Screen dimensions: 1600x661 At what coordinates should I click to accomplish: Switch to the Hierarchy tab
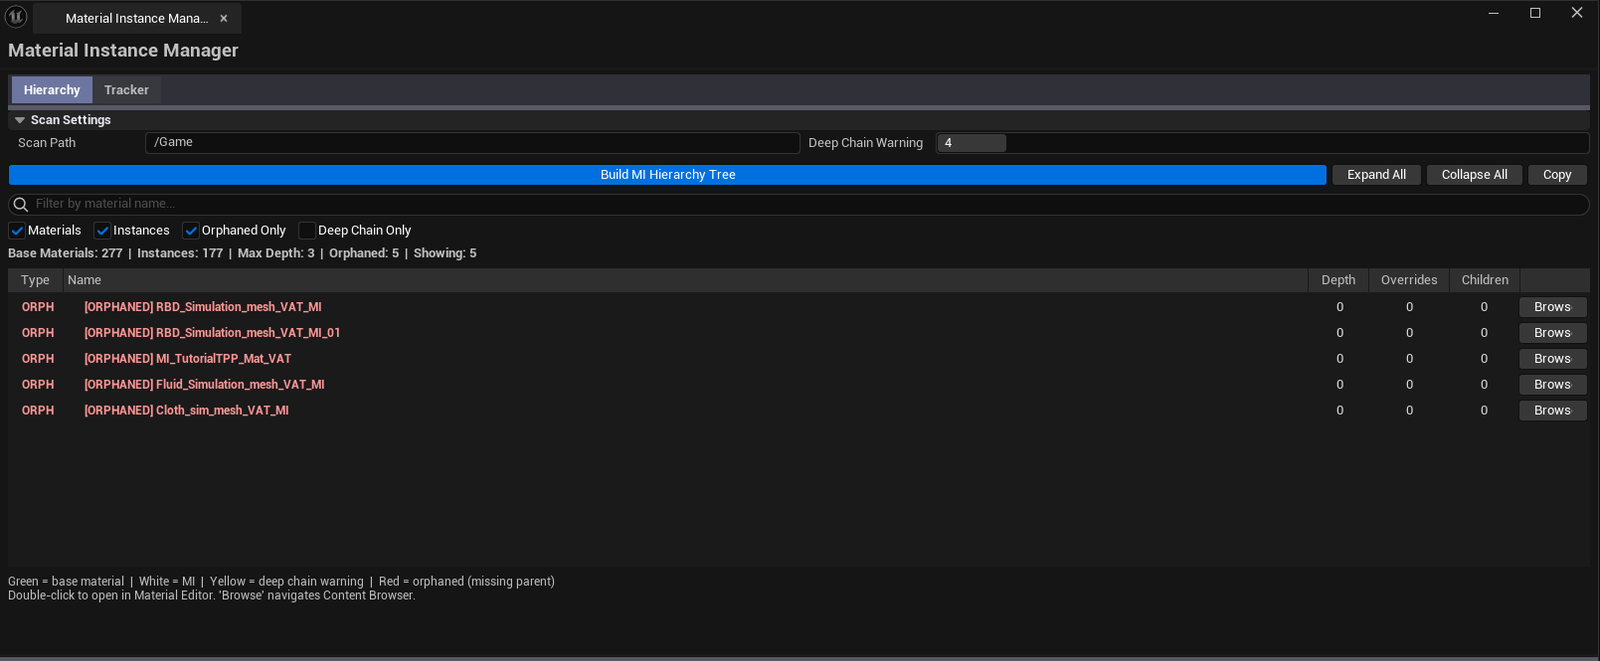[x=52, y=90]
